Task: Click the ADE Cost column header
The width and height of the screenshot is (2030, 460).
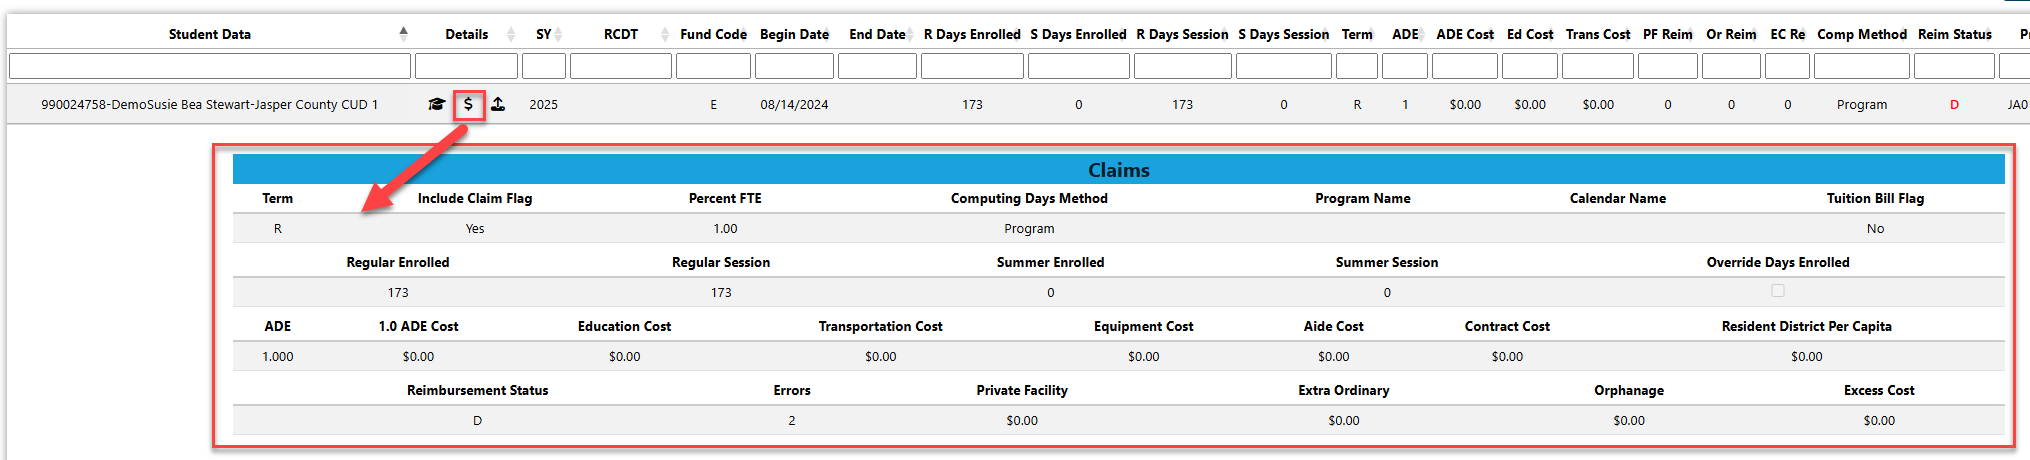Action: point(1464,34)
